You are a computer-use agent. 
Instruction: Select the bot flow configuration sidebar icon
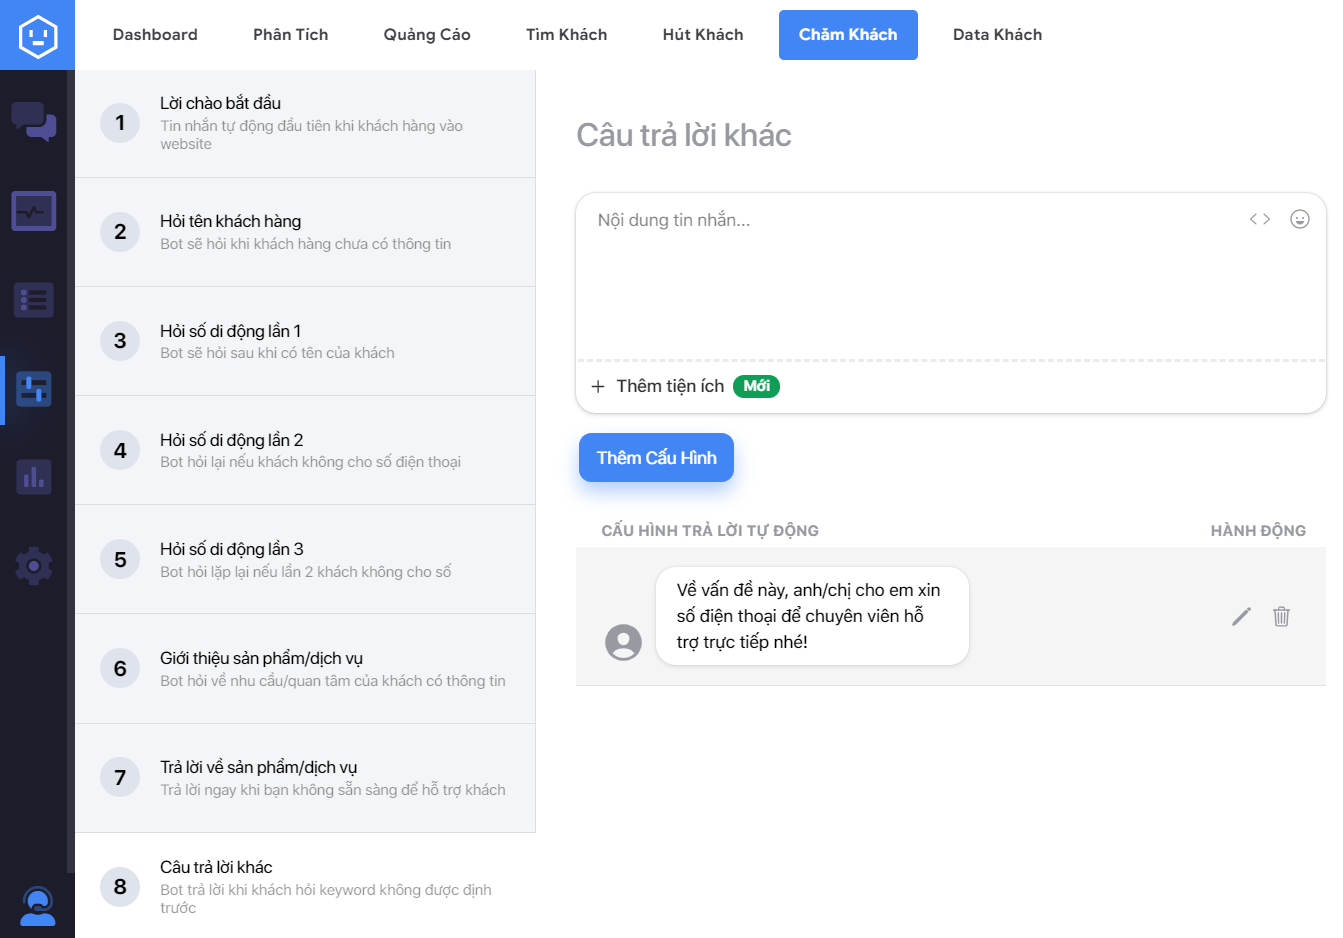click(x=34, y=388)
